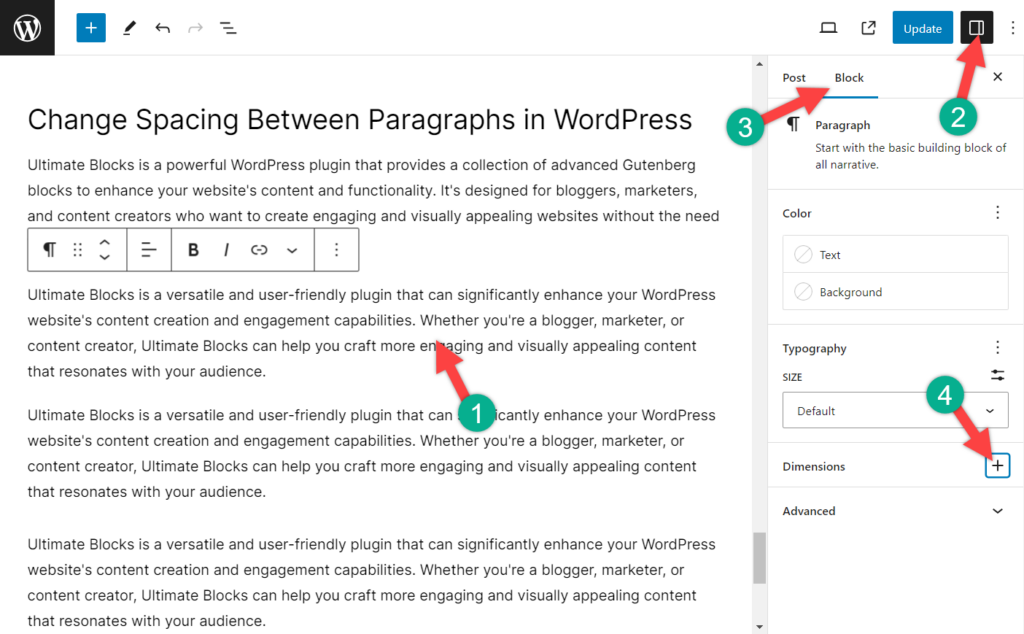Viewport: 1024px width, 634px height.
Task: Open the top bar Options three-dot menu
Action: click(x=1013, y=28)
